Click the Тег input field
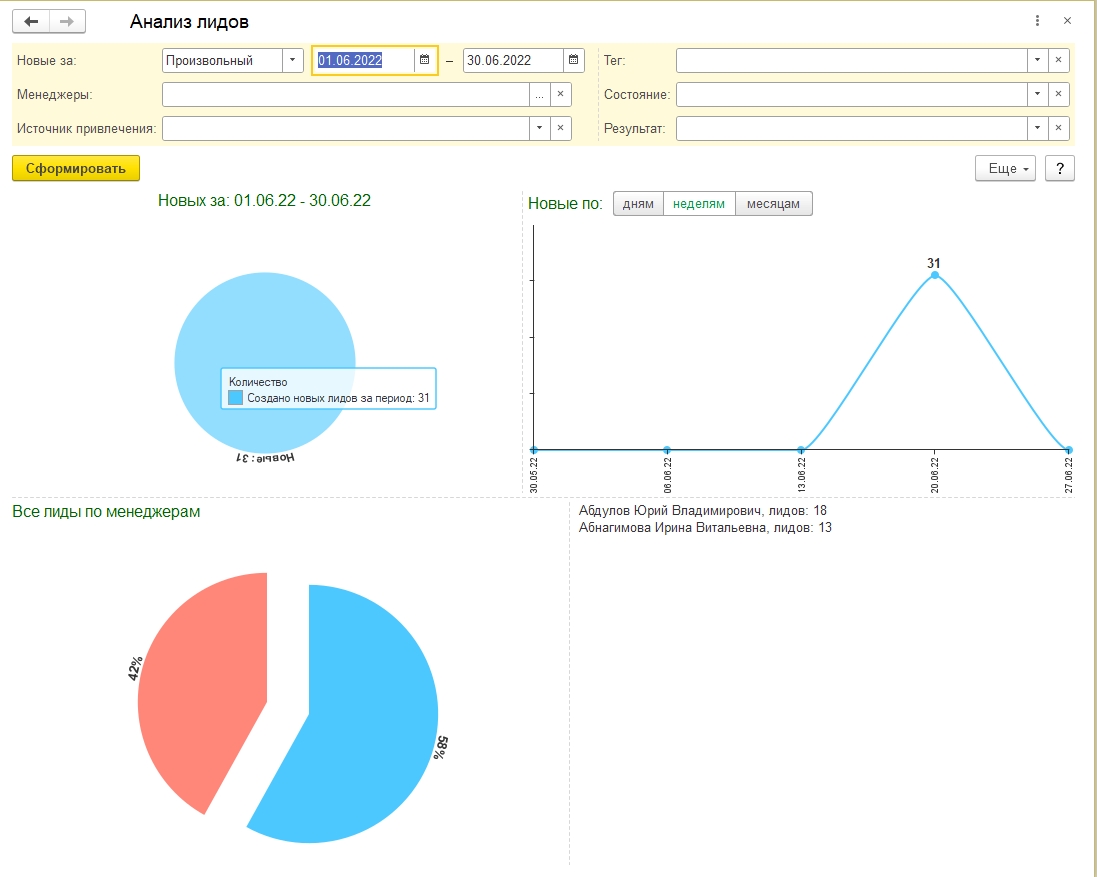1097x877 pixels. [x=851, y=60]
